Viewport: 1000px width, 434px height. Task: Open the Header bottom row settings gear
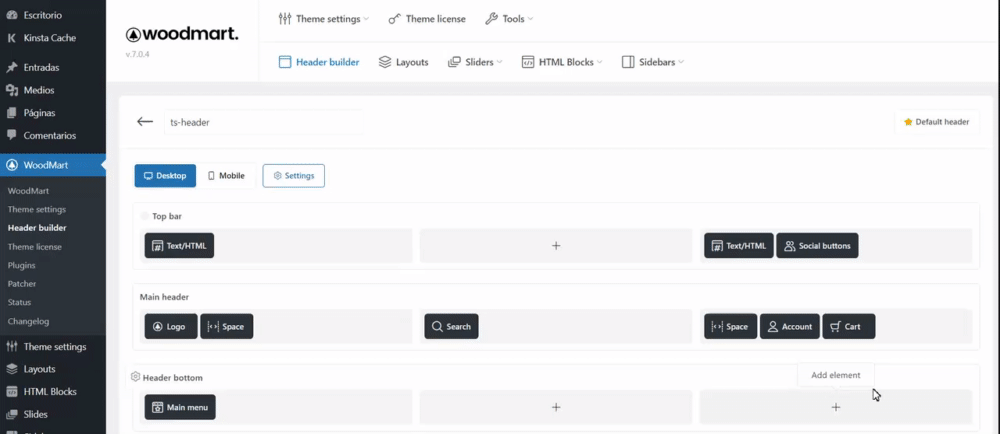135,377
